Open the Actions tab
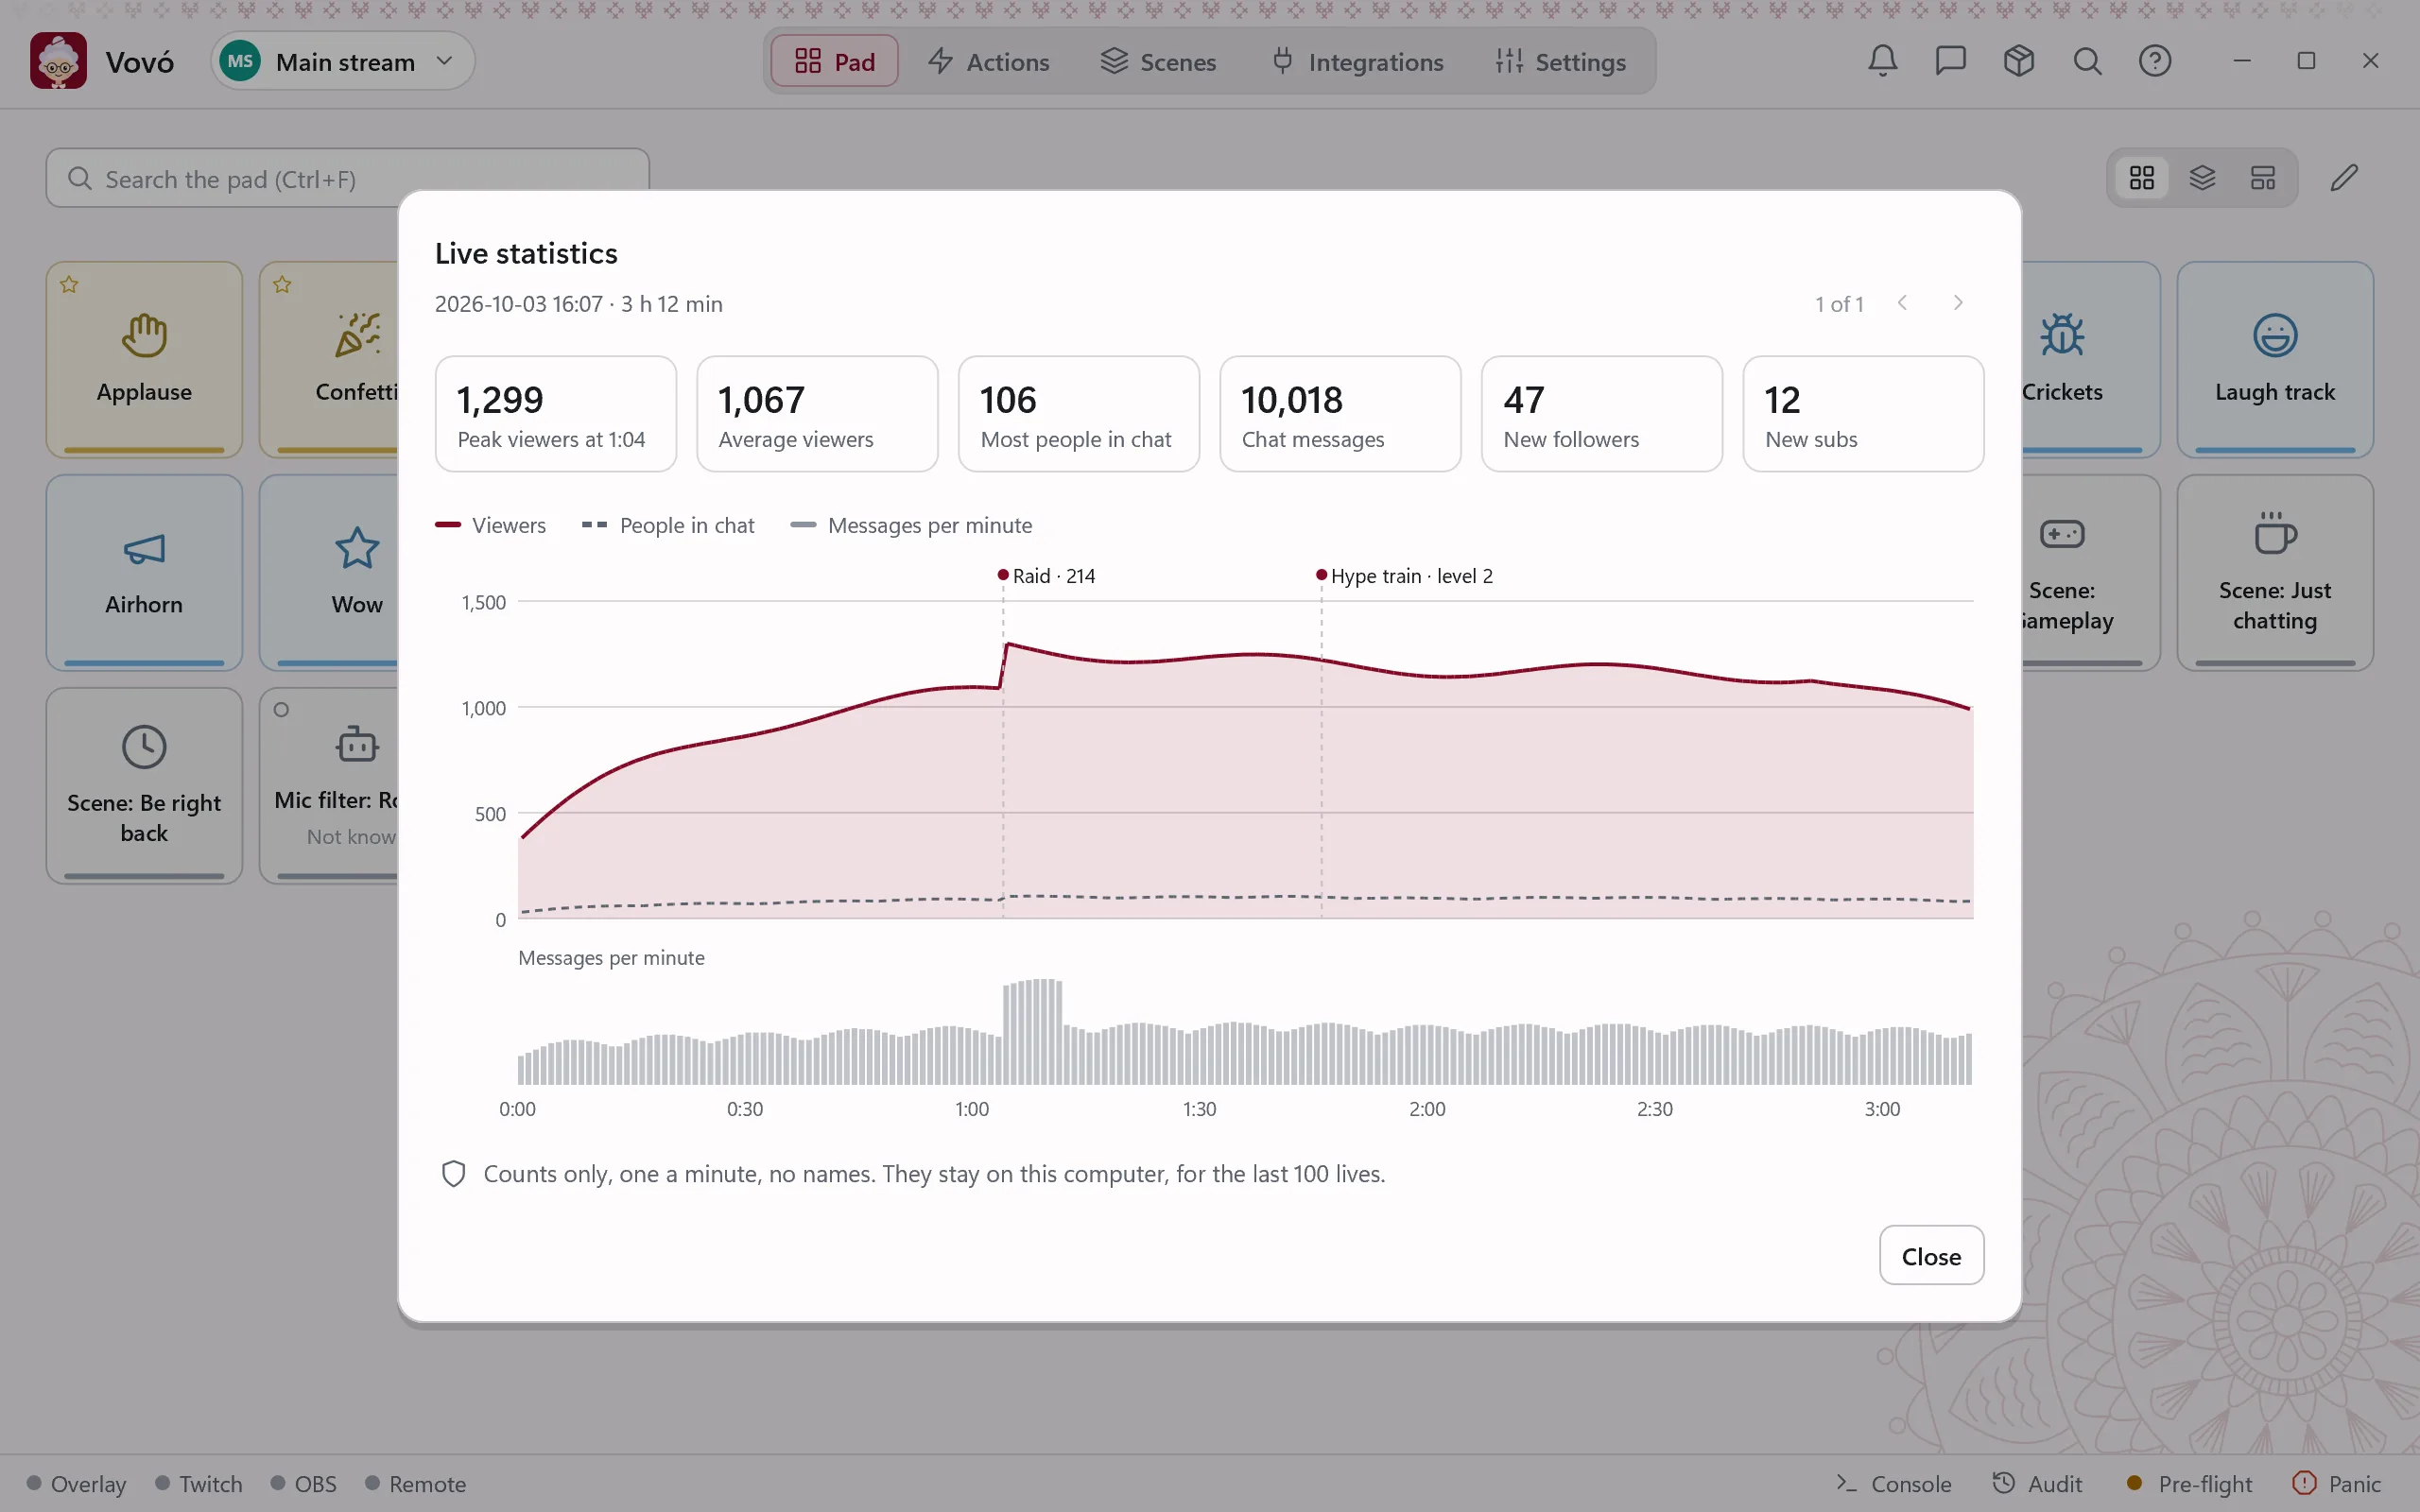Viewport: 2420px width, 1512px height. 987,61
